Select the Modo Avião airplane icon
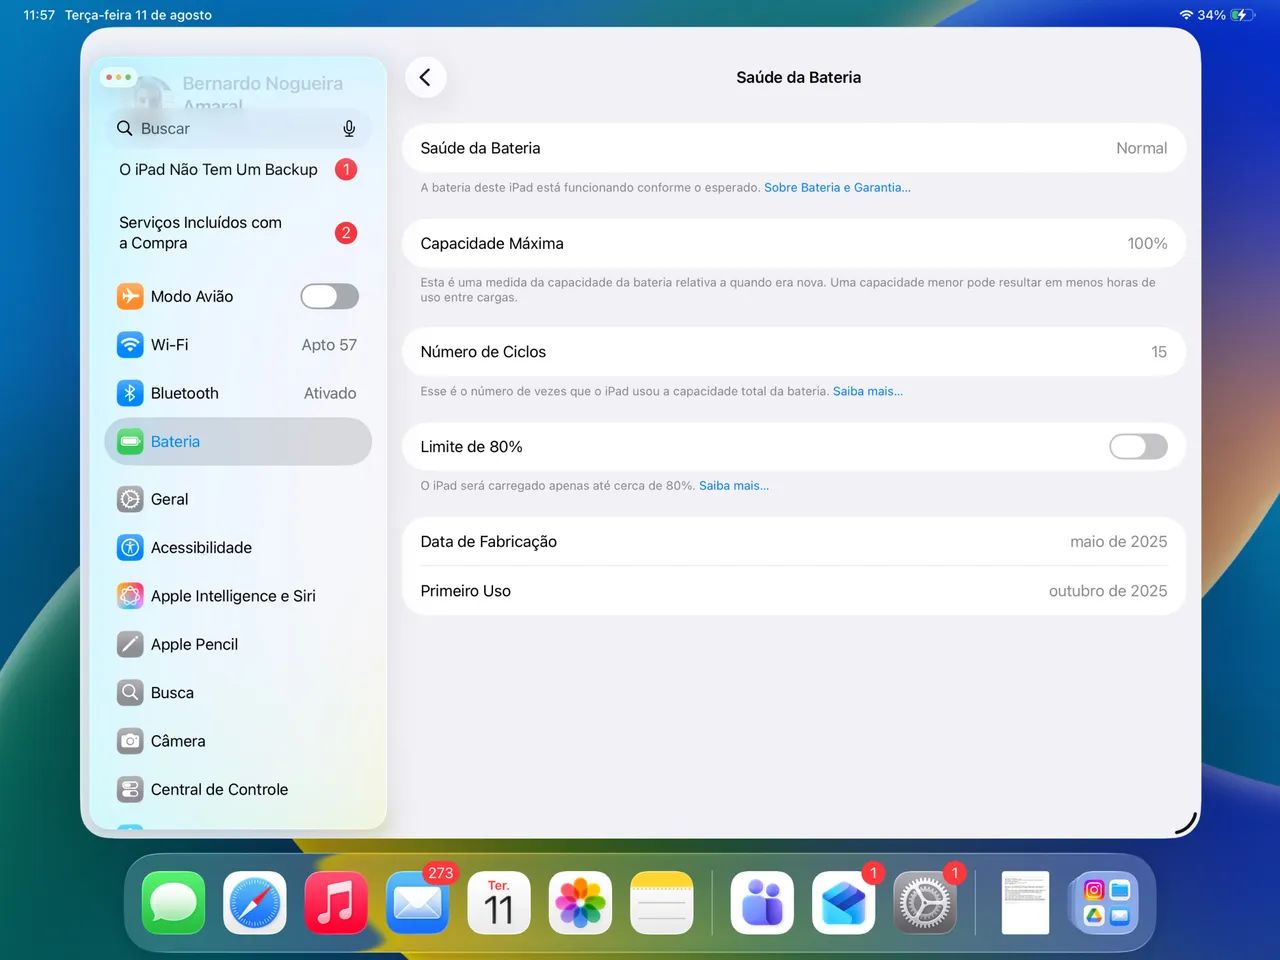The width and height of the screenshot is (1280, 960). (130, 296)
